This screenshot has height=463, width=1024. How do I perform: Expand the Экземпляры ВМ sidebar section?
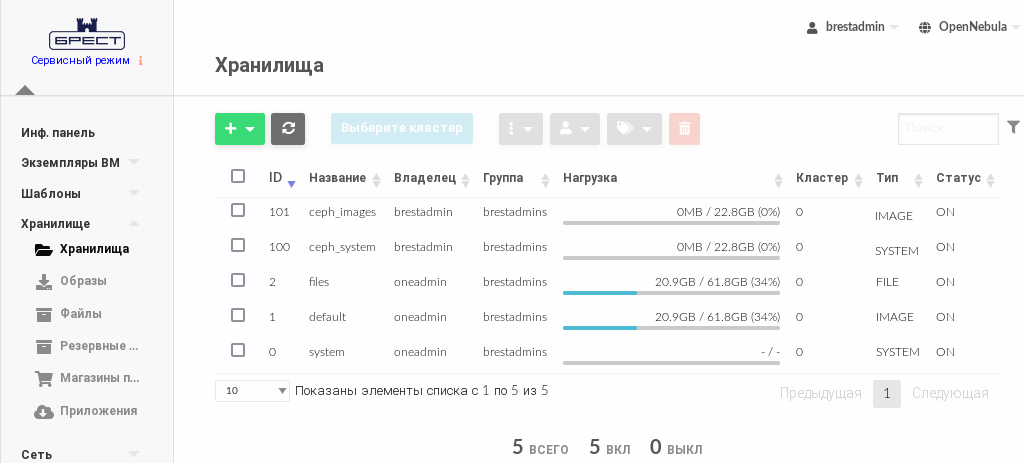tap(80, 163)
